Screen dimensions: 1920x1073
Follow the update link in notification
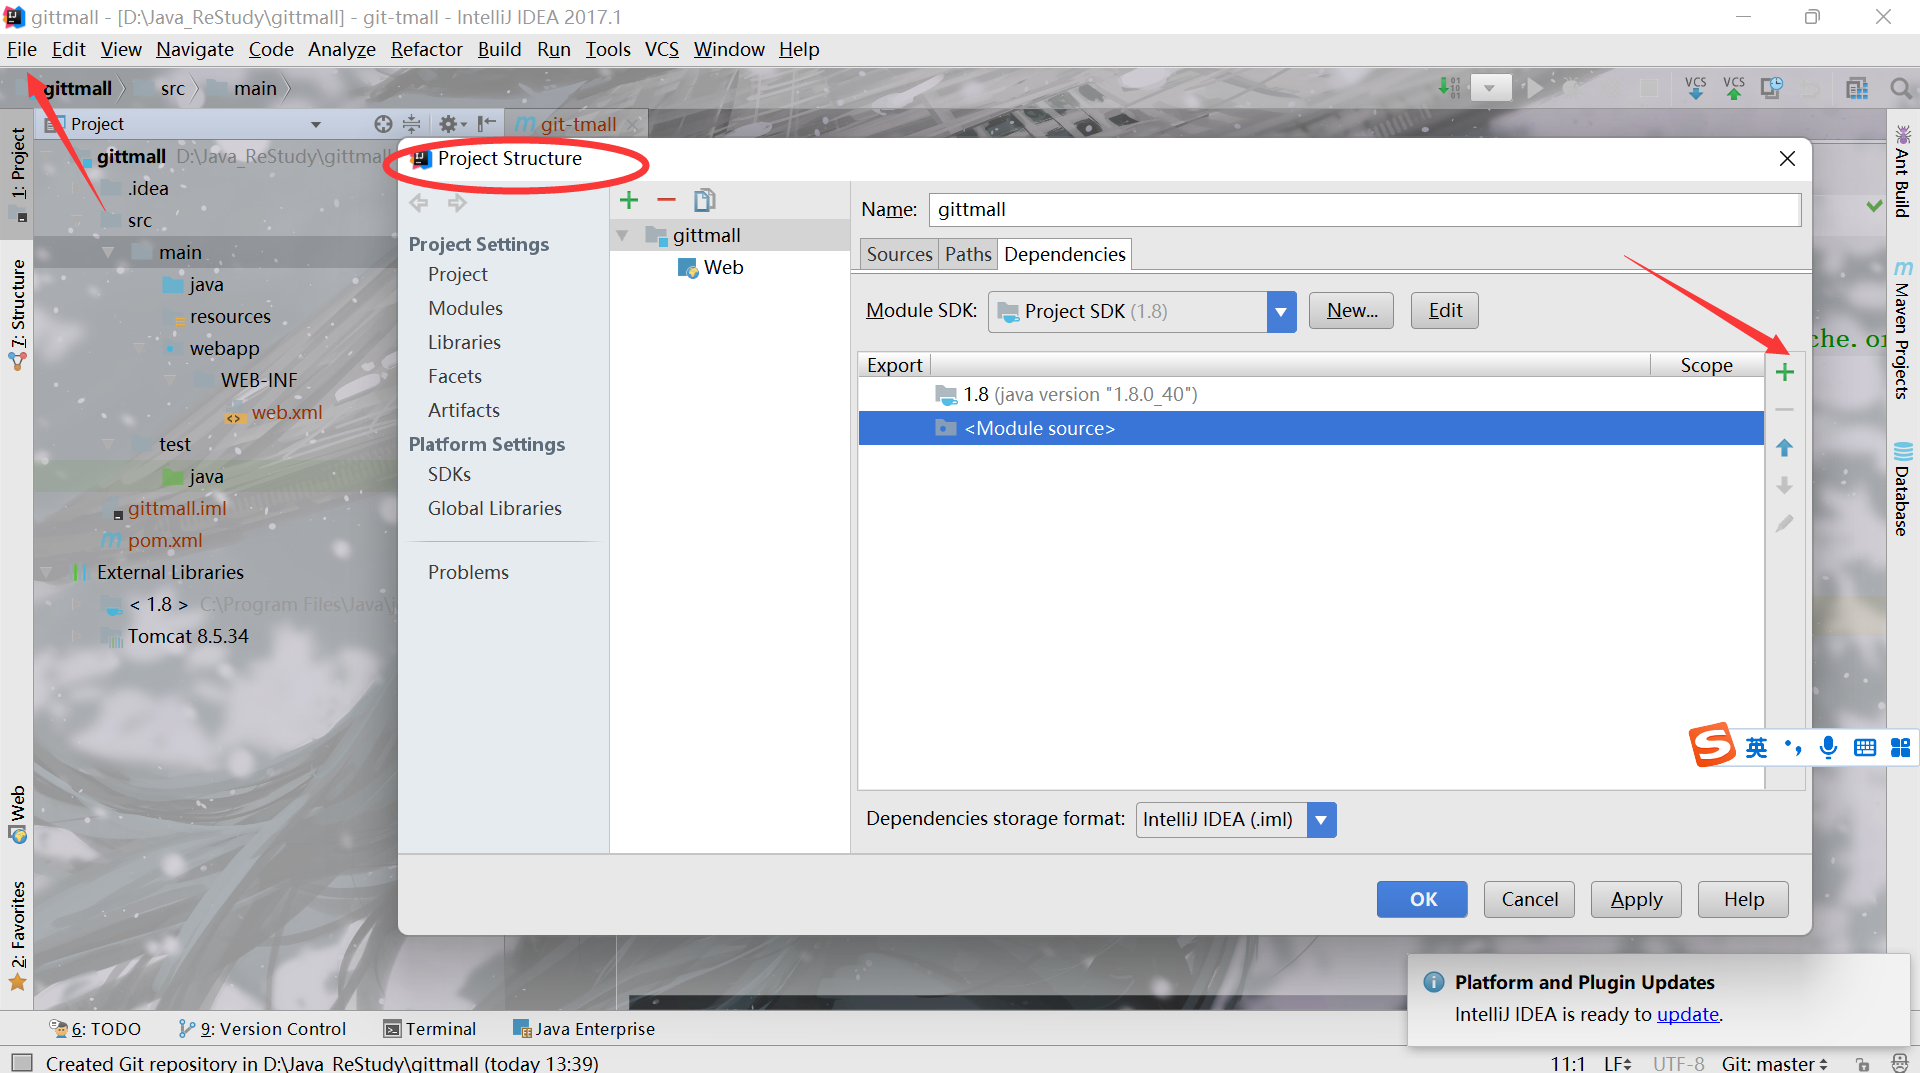(x=1688, y=1014)
